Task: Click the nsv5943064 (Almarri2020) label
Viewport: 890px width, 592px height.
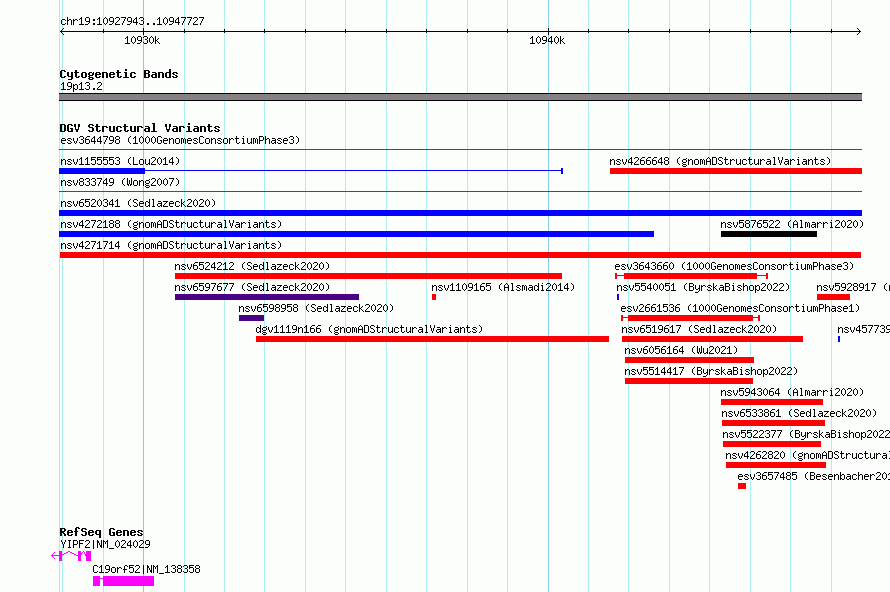Action: tap(792, 392)
